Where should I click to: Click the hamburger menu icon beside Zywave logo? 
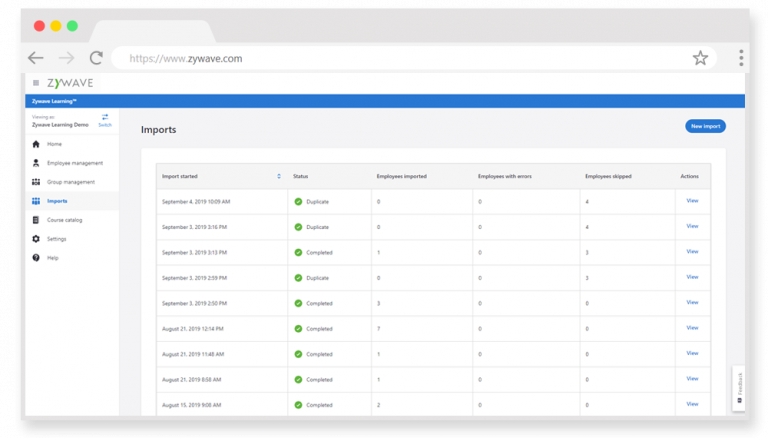coord(36,83)
